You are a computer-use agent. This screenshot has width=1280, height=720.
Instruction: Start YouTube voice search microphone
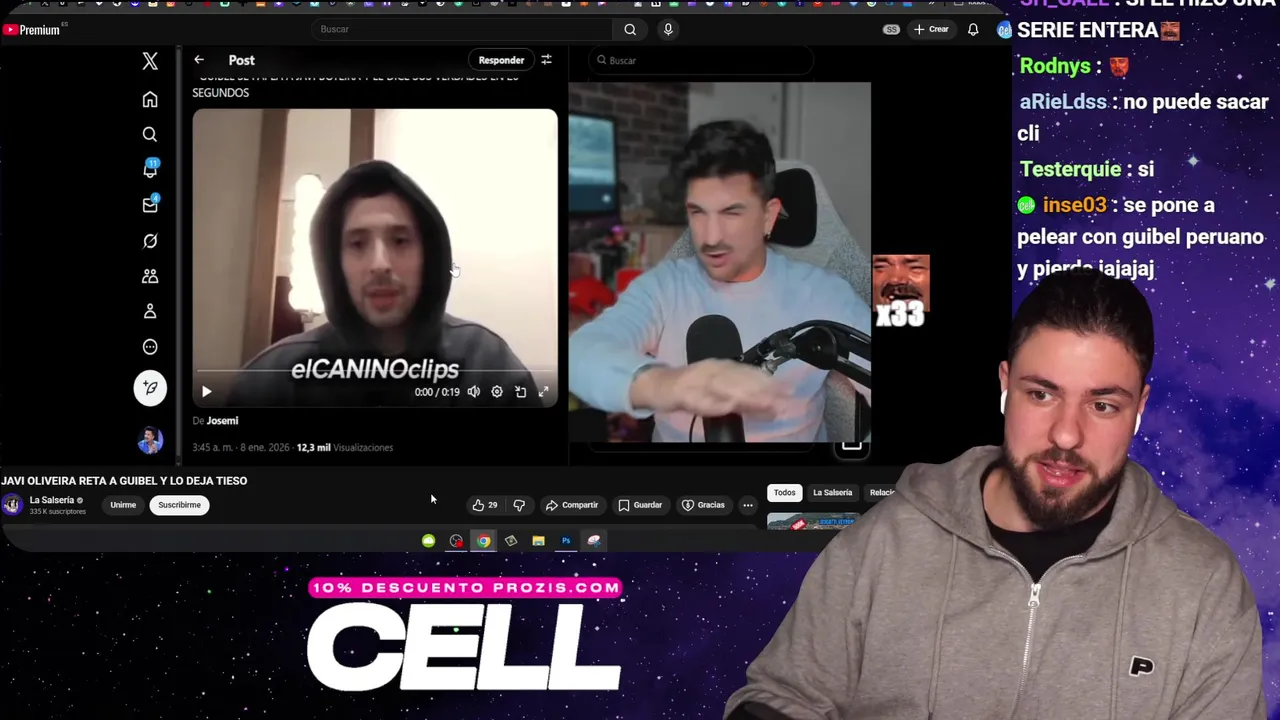668,29
